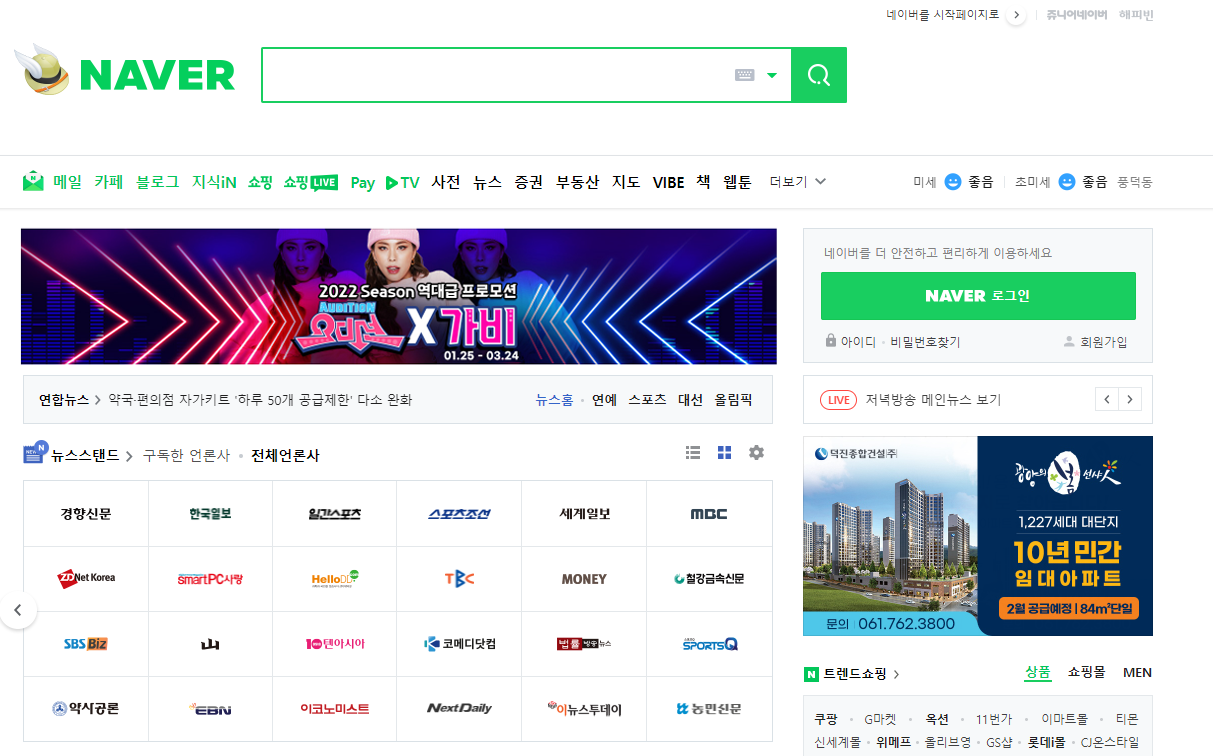Select the 쇼핑몰 tab in trend shopping
Viewport: 1213px width, 756px height.
pos(1086,673)
